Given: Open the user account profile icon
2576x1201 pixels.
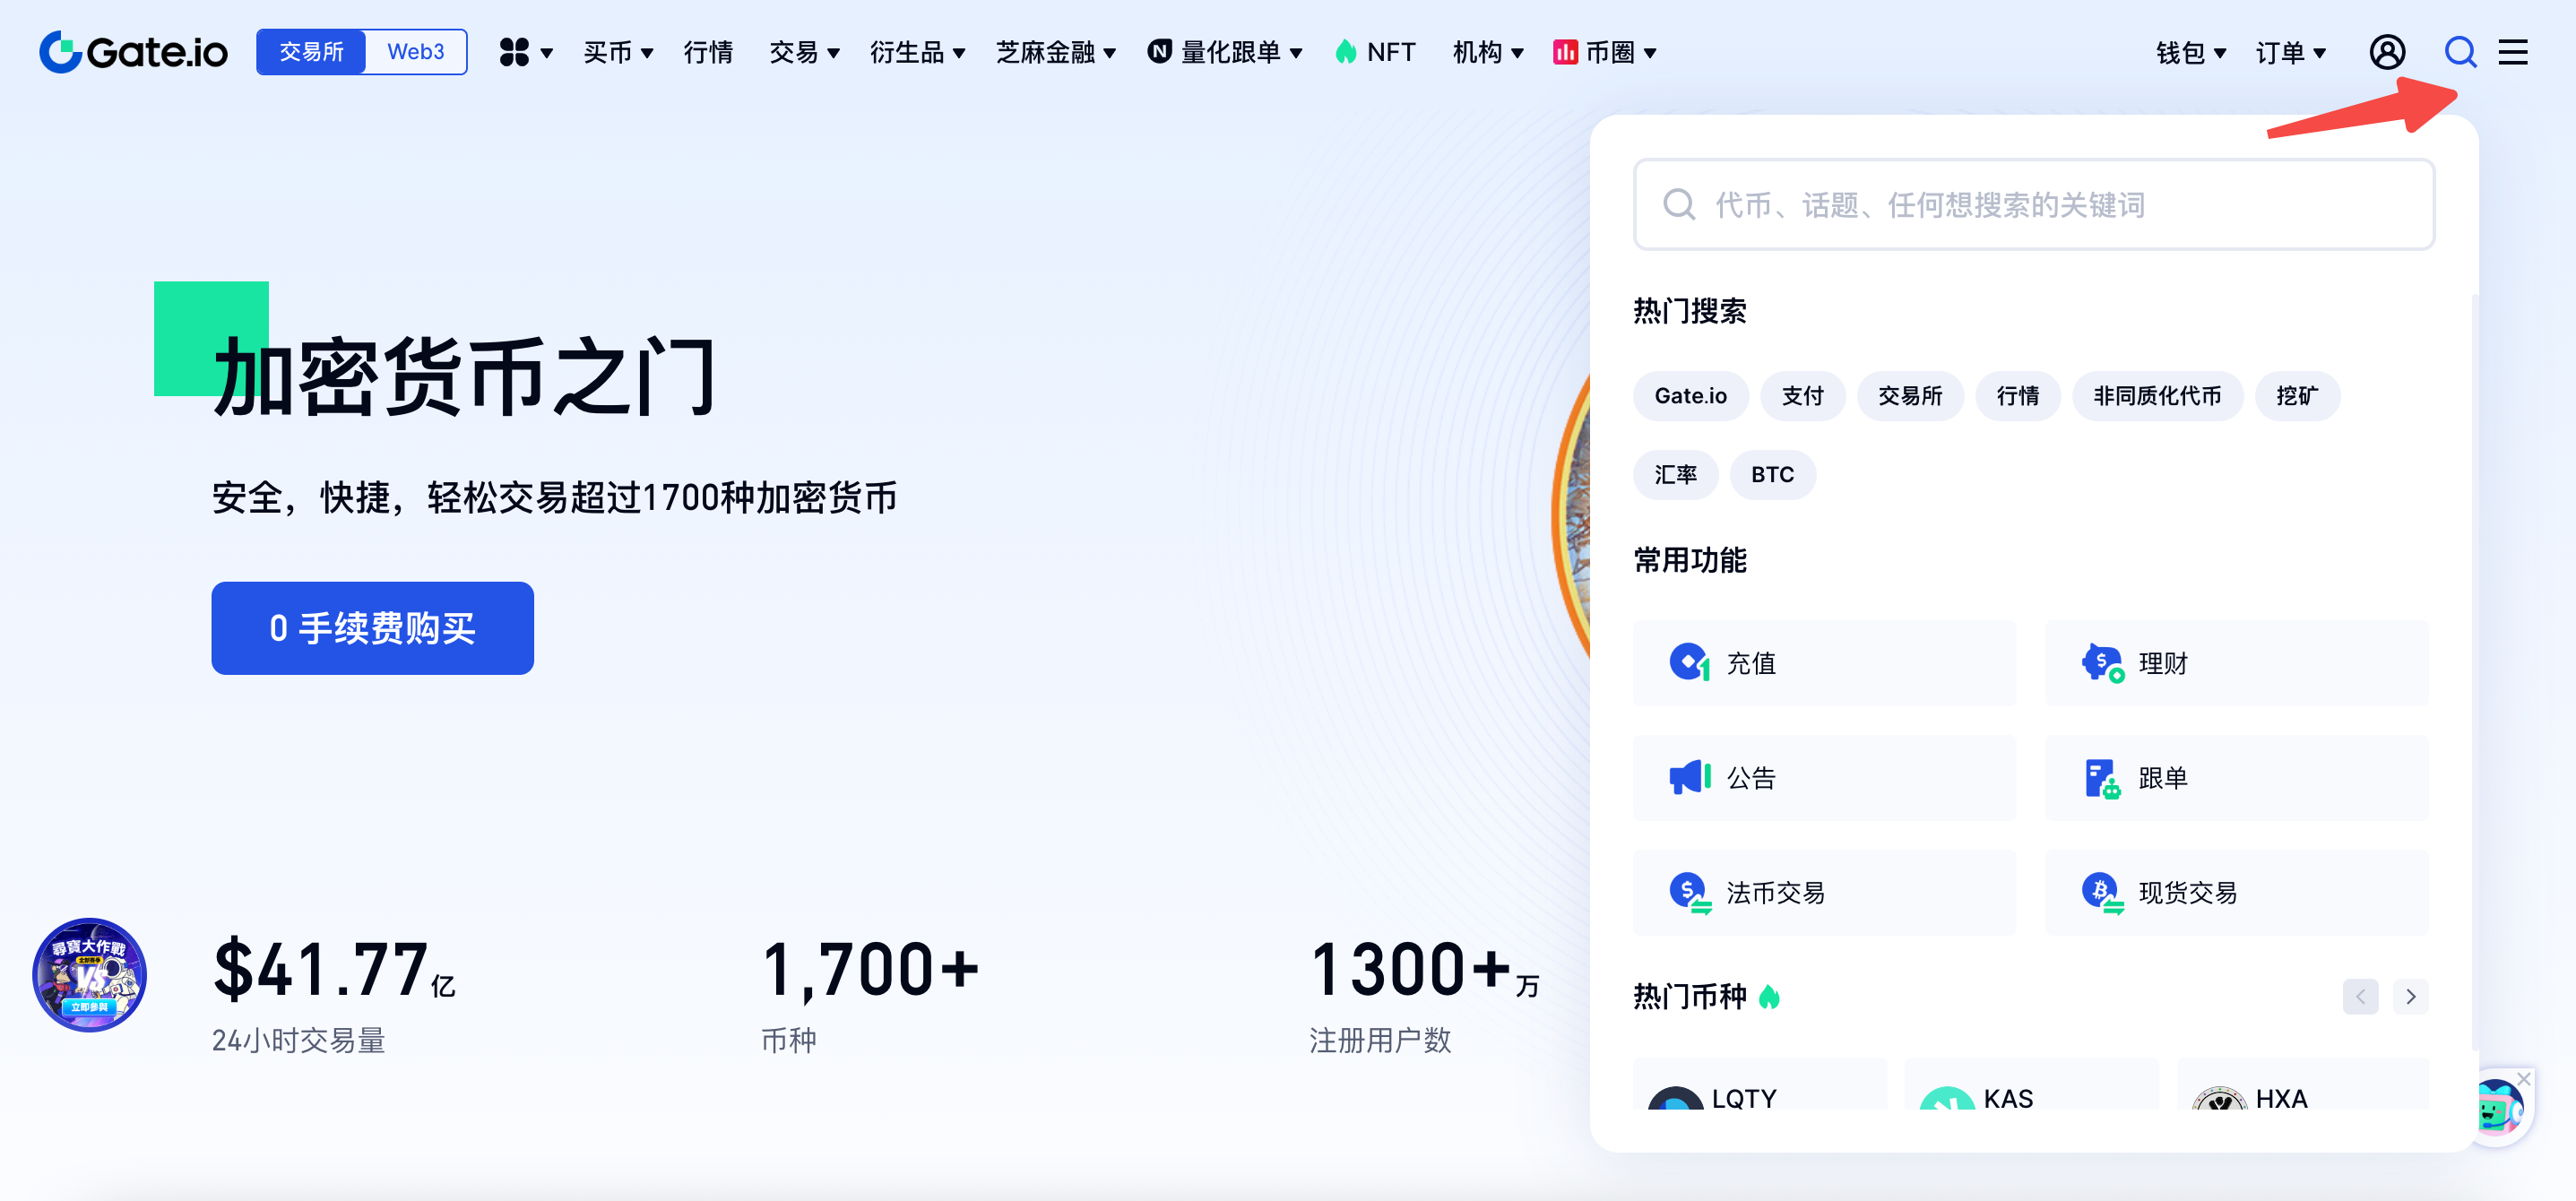Looking at the screenshot, I should pos(2386,52).
